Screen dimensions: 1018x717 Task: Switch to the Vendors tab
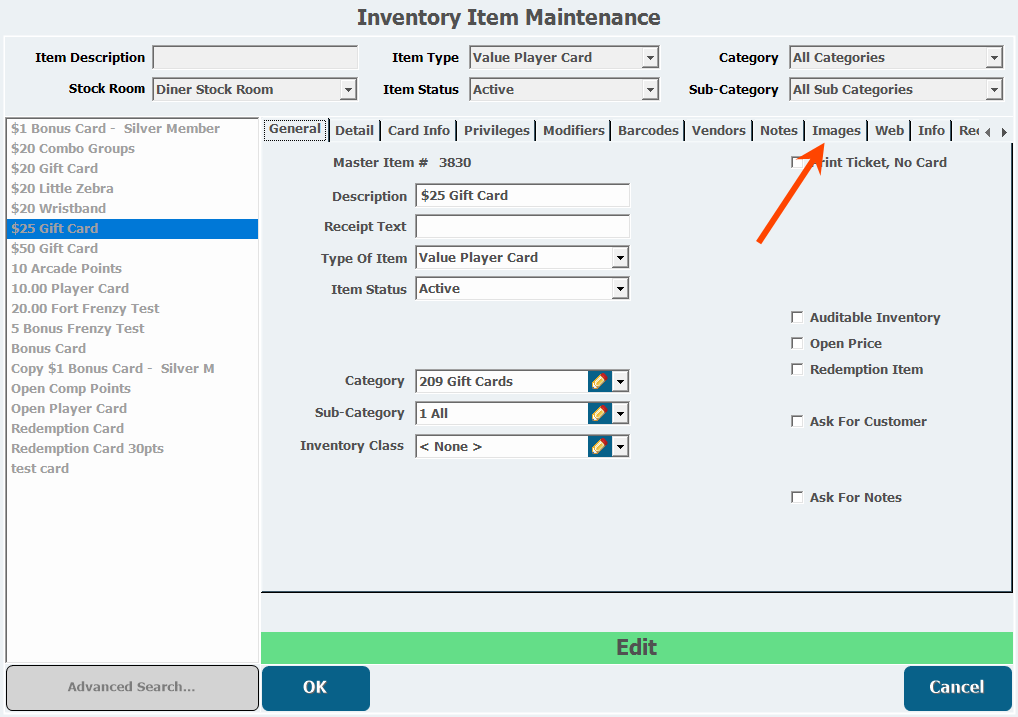pos(719,131)
